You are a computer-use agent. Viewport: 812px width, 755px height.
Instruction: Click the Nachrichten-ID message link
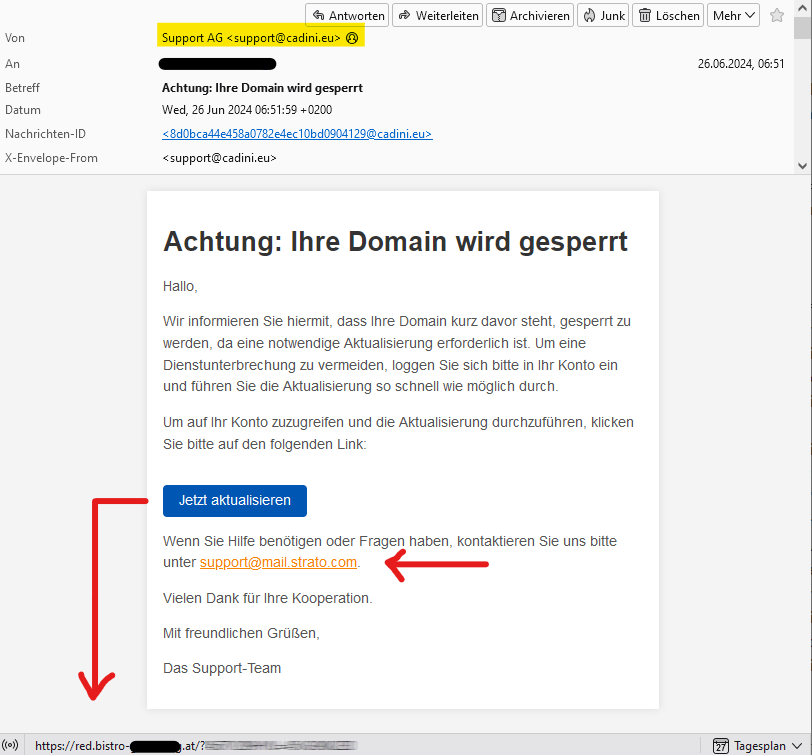tap(297, 134)
